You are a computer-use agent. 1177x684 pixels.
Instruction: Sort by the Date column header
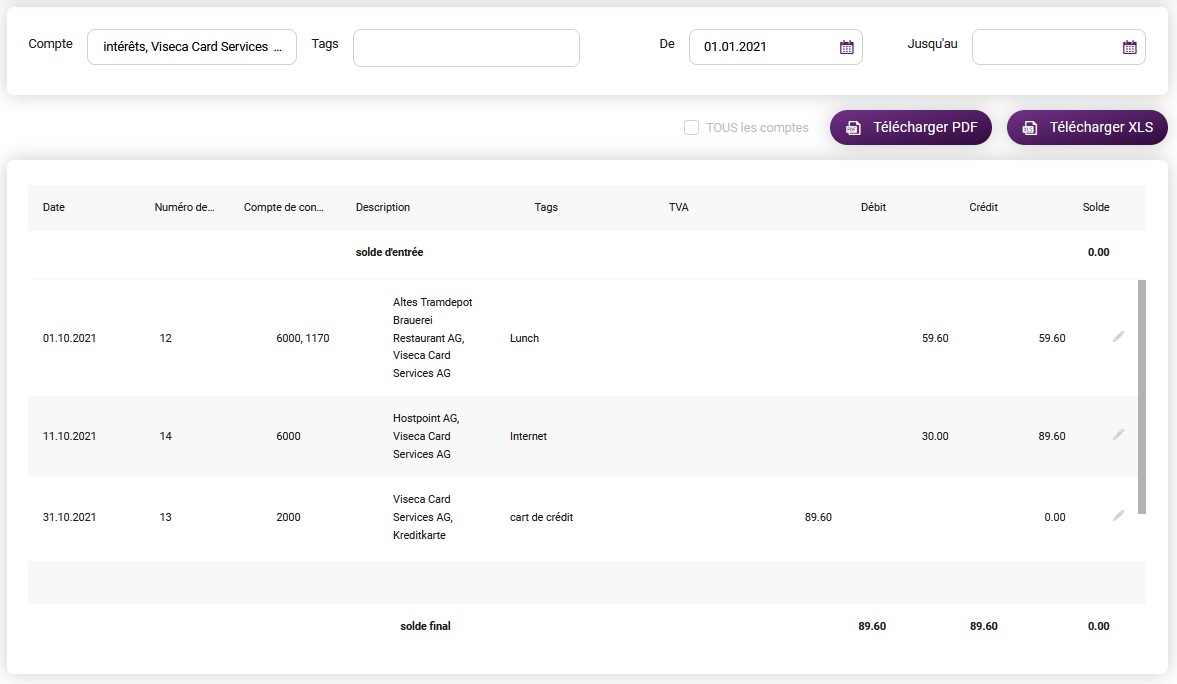(x=54, y=207)
